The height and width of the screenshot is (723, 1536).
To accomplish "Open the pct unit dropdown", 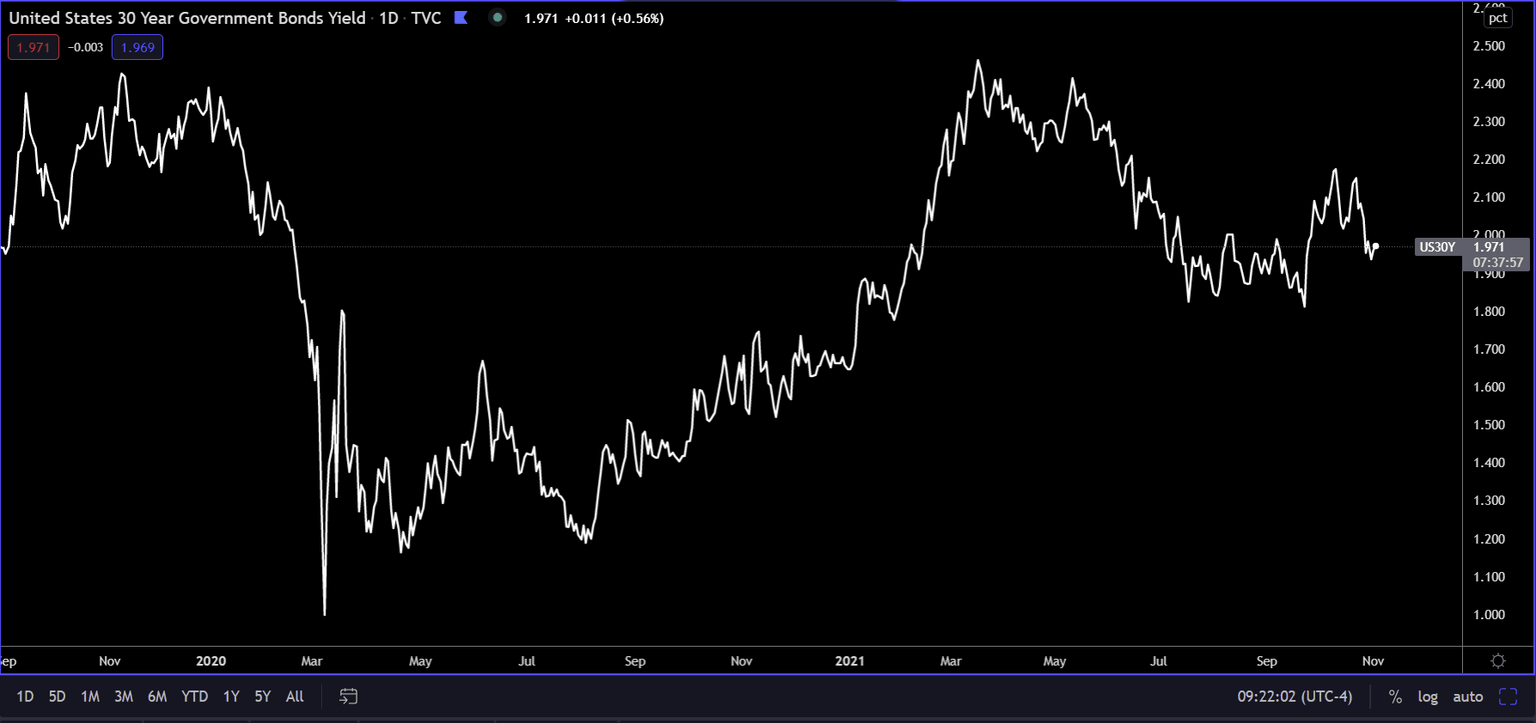I will 1497,18.
